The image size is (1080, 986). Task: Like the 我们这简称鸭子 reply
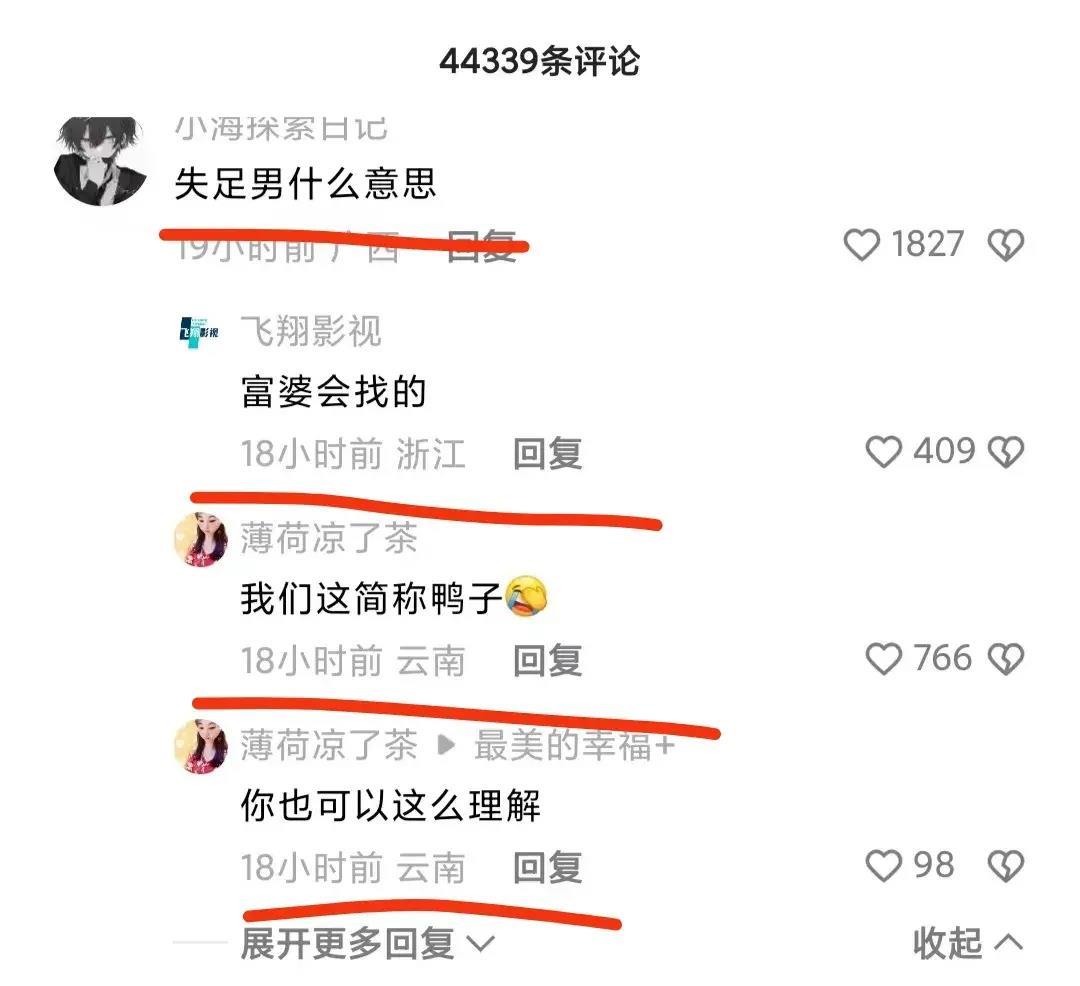[884, 658]
